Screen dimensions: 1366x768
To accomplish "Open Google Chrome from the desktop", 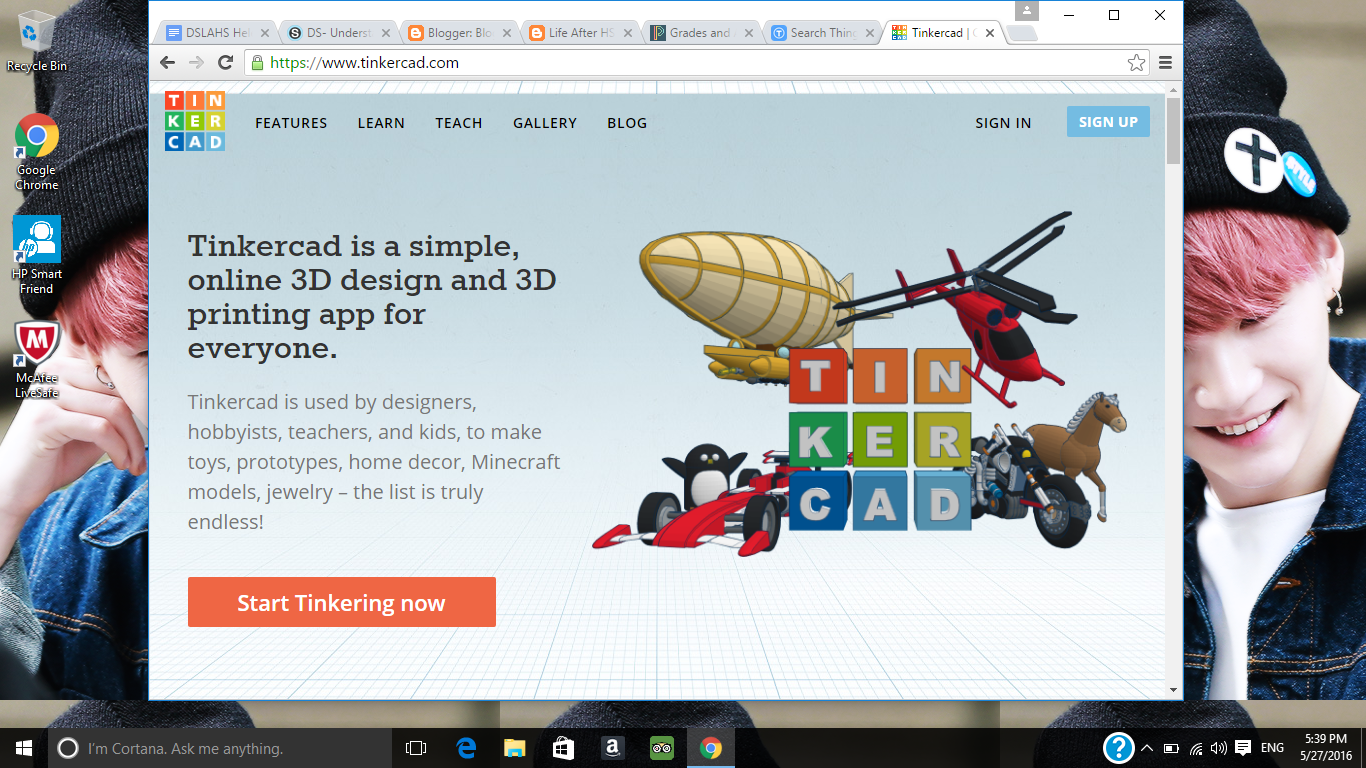I will (37, 135).
